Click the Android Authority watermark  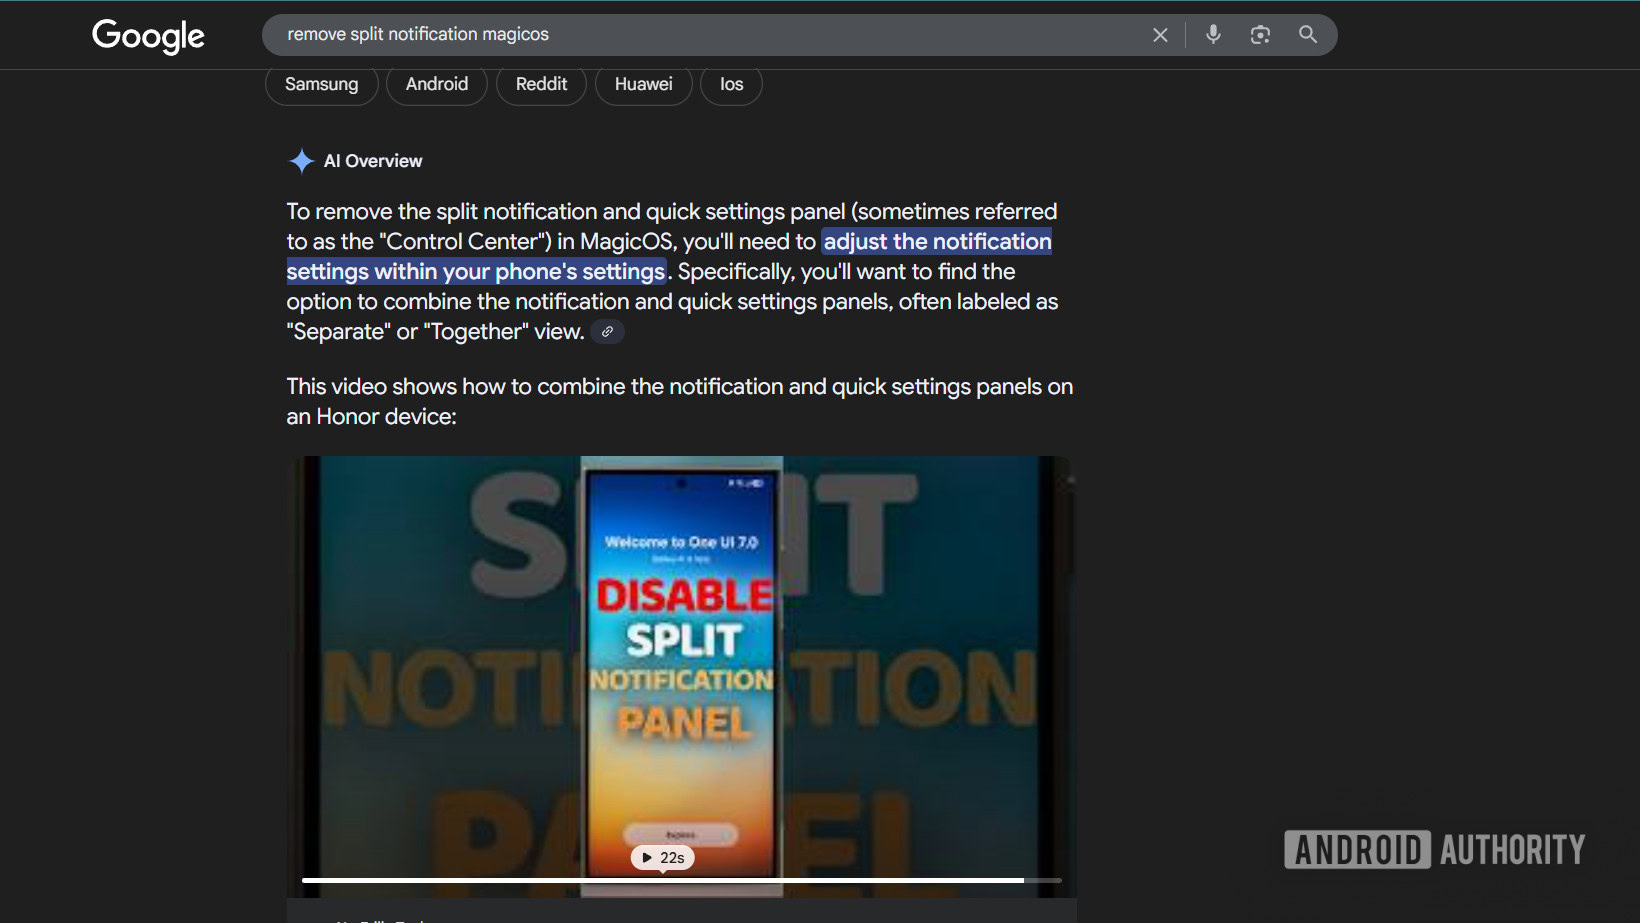(1434, 850)
